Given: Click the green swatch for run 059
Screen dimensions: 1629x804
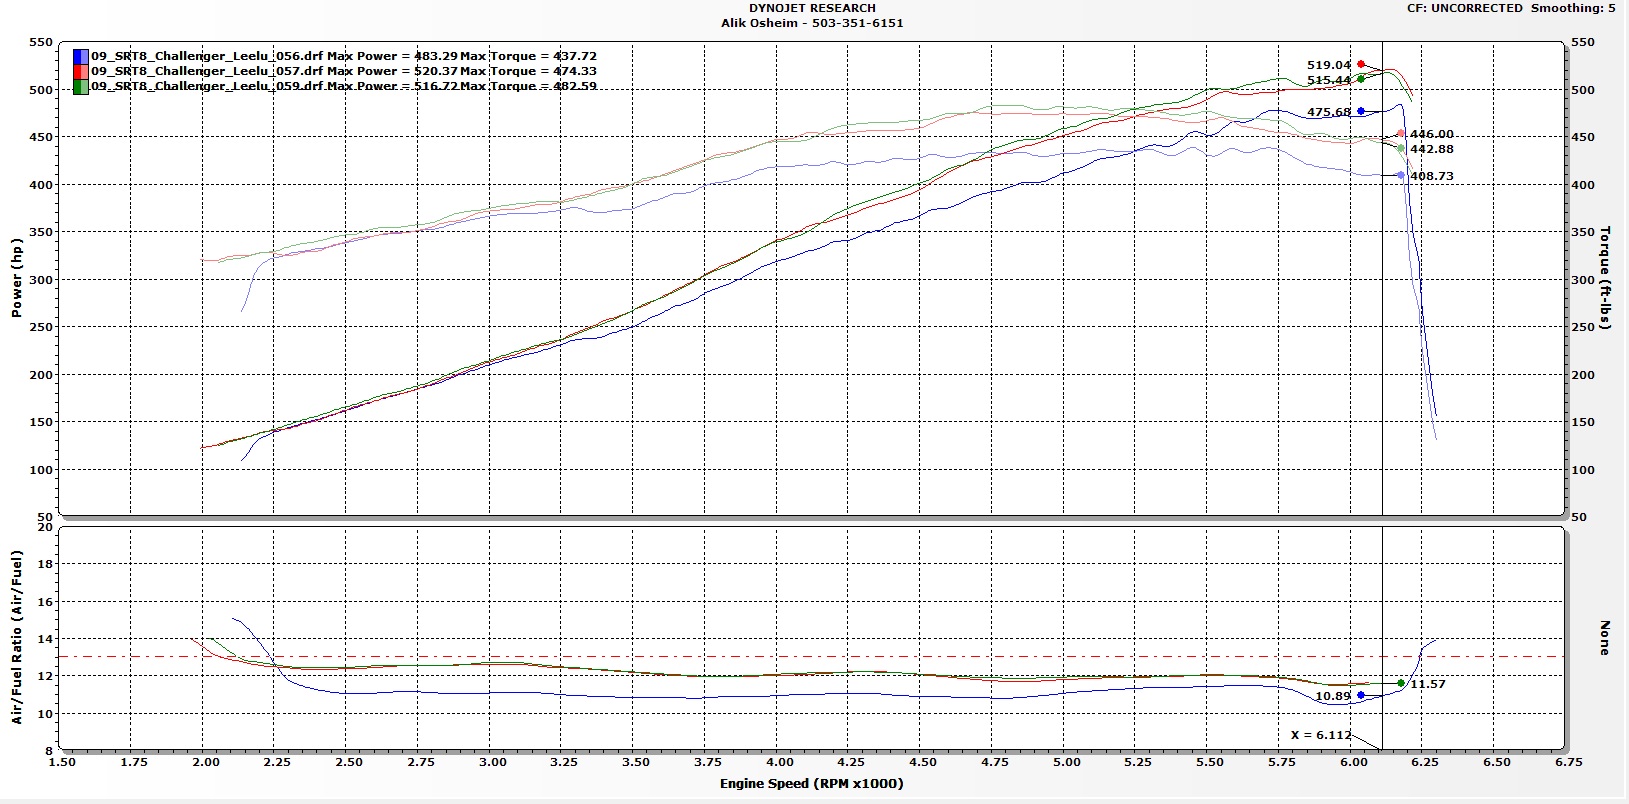Looking at the screenshot, I should click(x=80, y=87).
